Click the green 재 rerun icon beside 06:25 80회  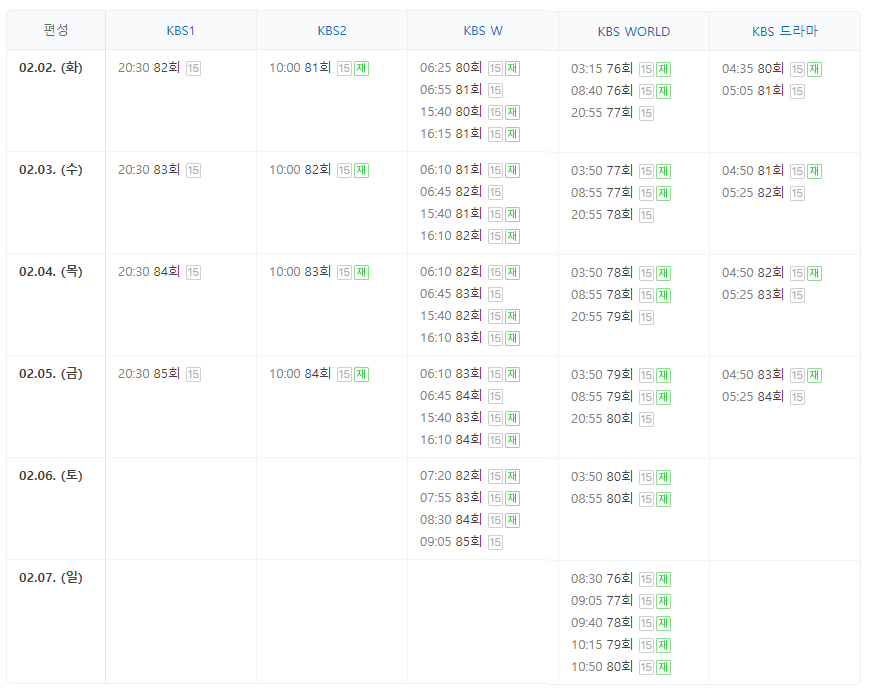[x=513, y=68]
